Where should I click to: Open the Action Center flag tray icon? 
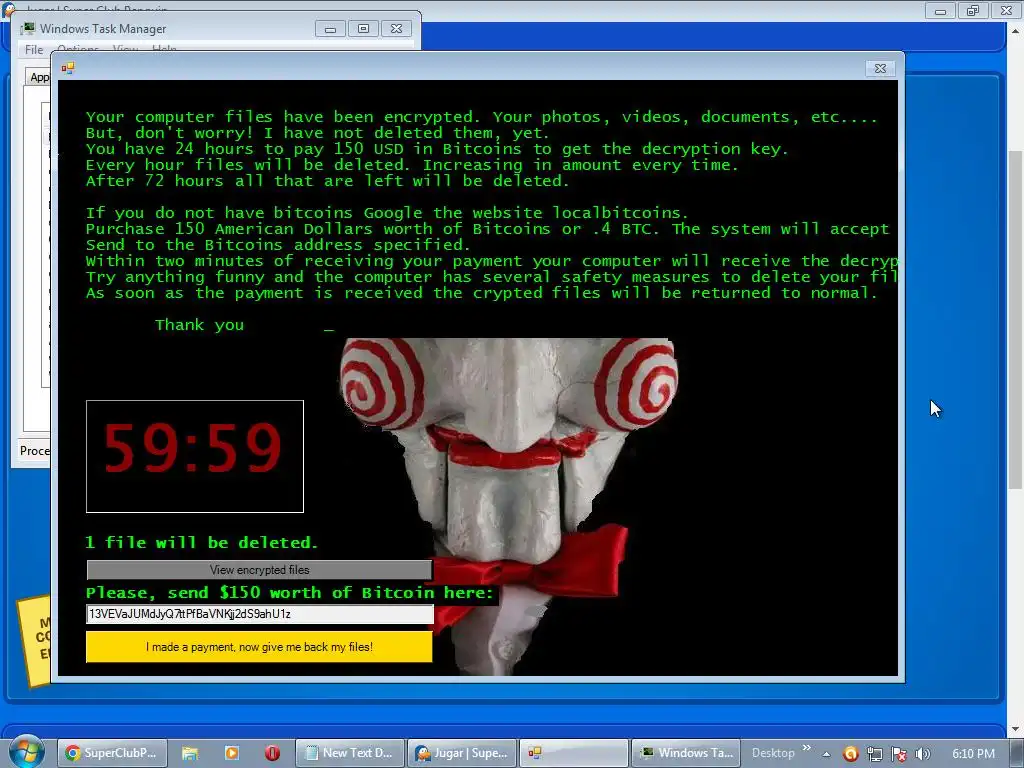coord(899,754)
